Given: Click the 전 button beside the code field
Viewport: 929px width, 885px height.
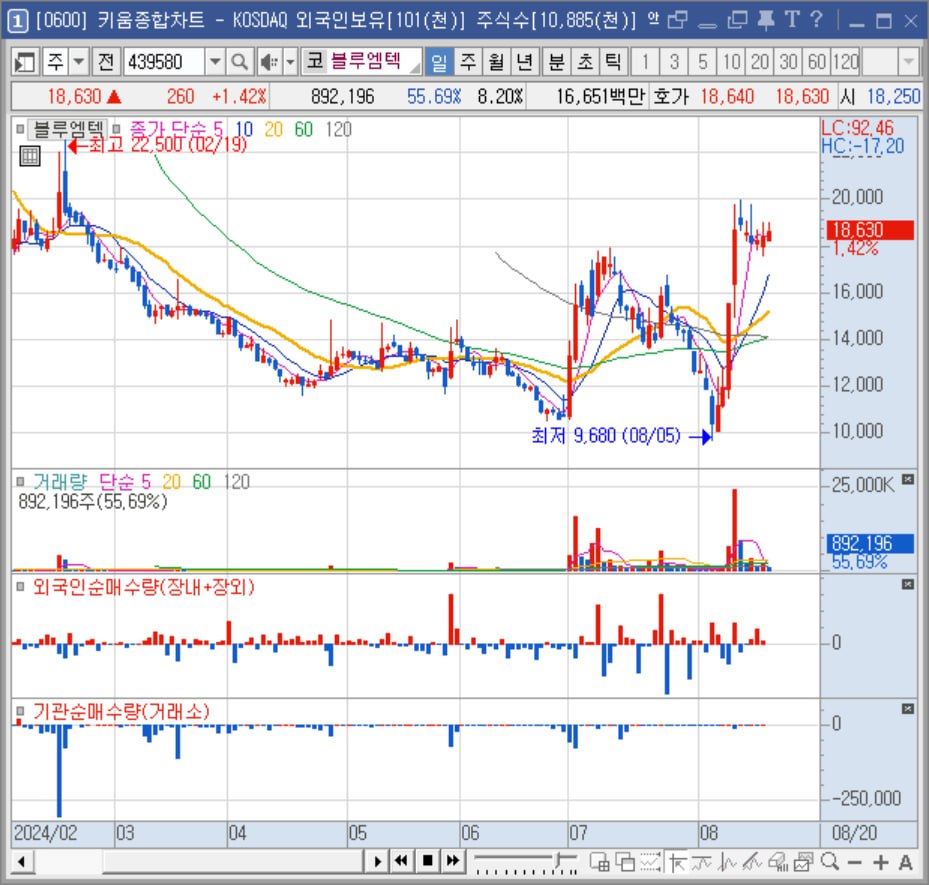Looking at the screenshot, I should [106, 62].
